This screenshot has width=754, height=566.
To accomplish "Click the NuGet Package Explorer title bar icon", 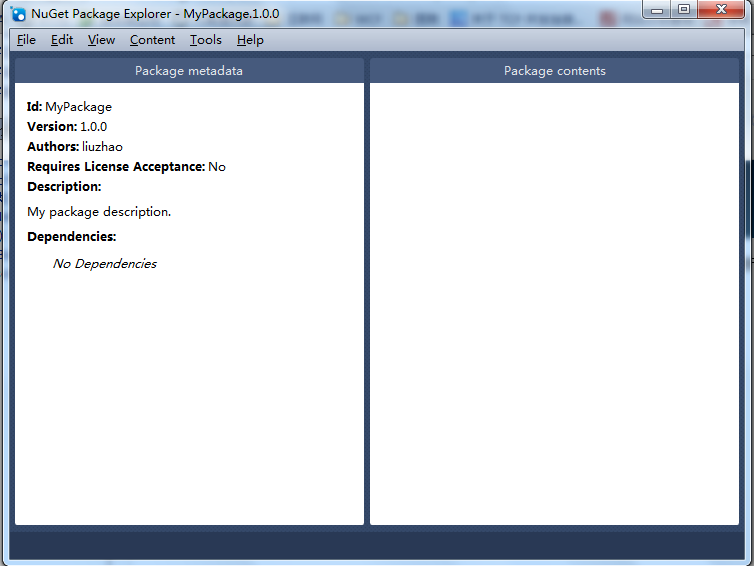I will (18, 14).
